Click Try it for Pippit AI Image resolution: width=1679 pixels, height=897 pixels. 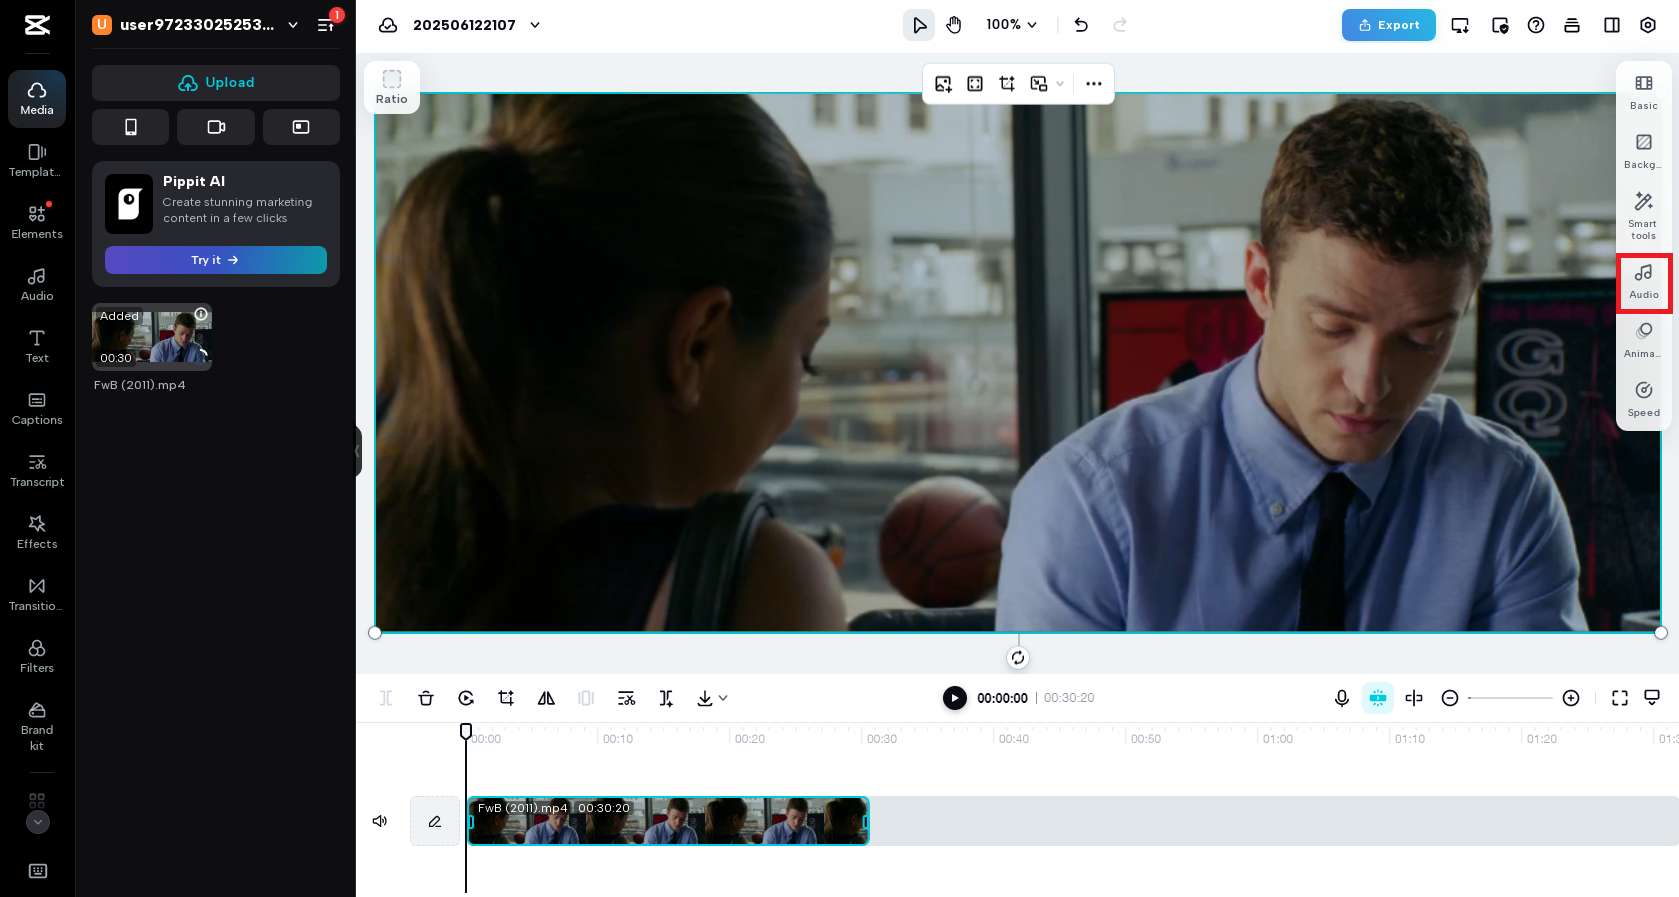216,260
